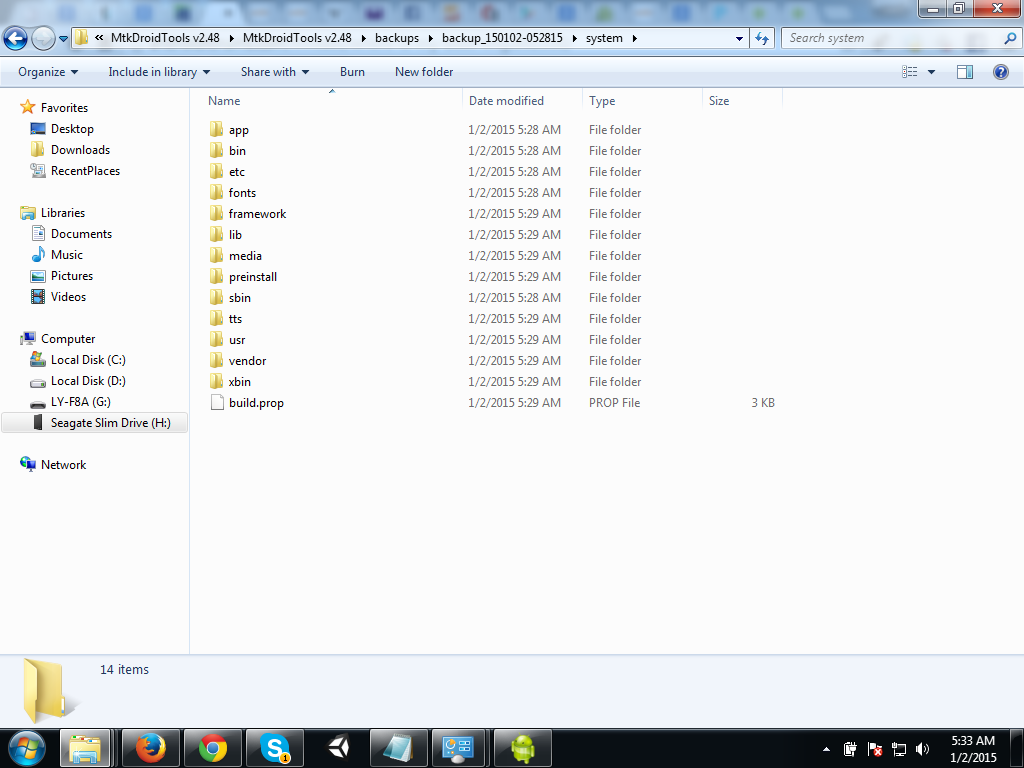This screenshot has height=768, width=1024.
Task: Expand the Include in library dropdown
Action: 159,72
